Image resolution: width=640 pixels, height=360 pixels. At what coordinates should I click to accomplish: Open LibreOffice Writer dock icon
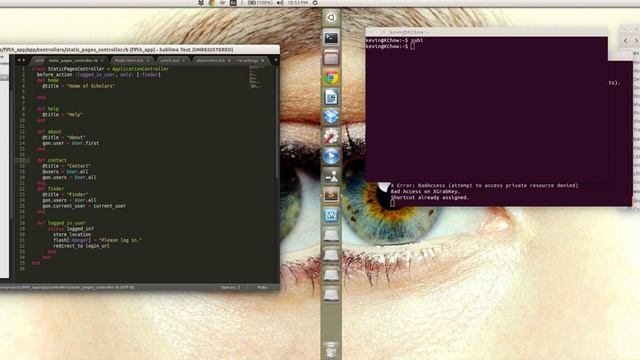[x=331, y=97]
